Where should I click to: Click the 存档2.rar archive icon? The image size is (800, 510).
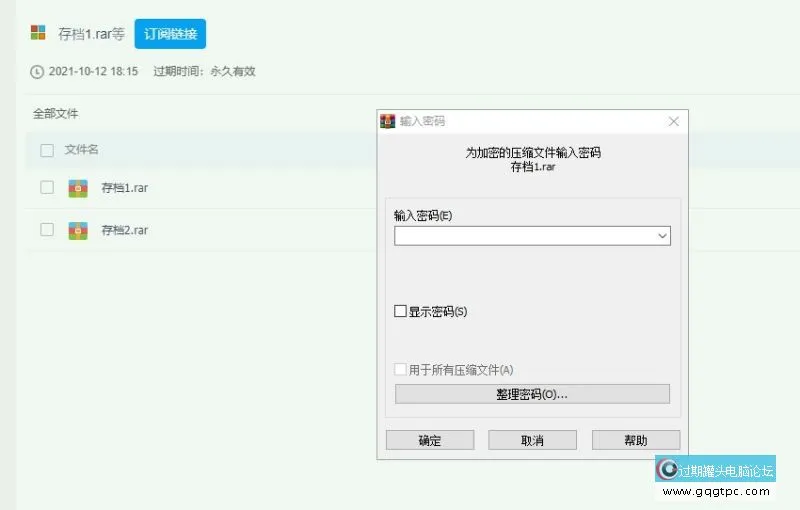pos(78,231)
